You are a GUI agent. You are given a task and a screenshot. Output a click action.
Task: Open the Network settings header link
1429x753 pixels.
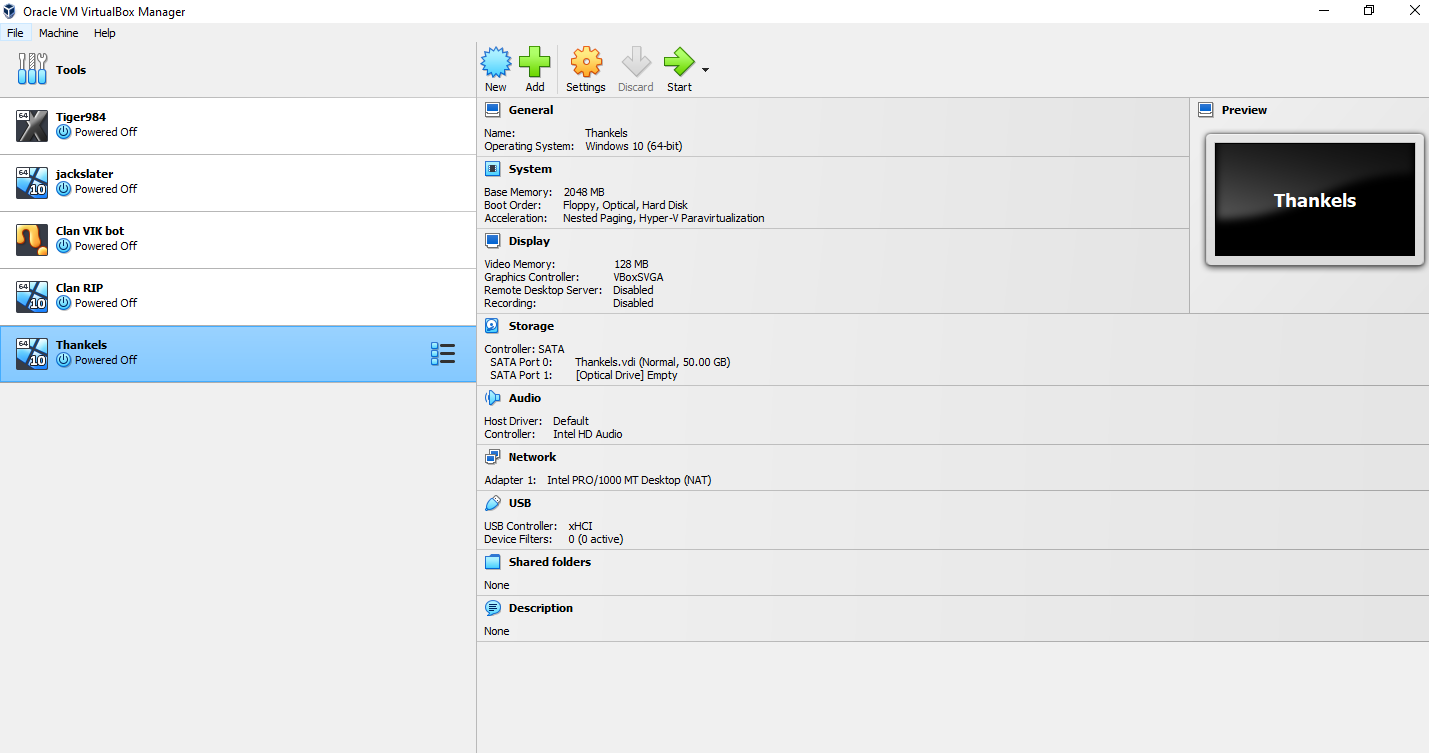tap(532, 457)
